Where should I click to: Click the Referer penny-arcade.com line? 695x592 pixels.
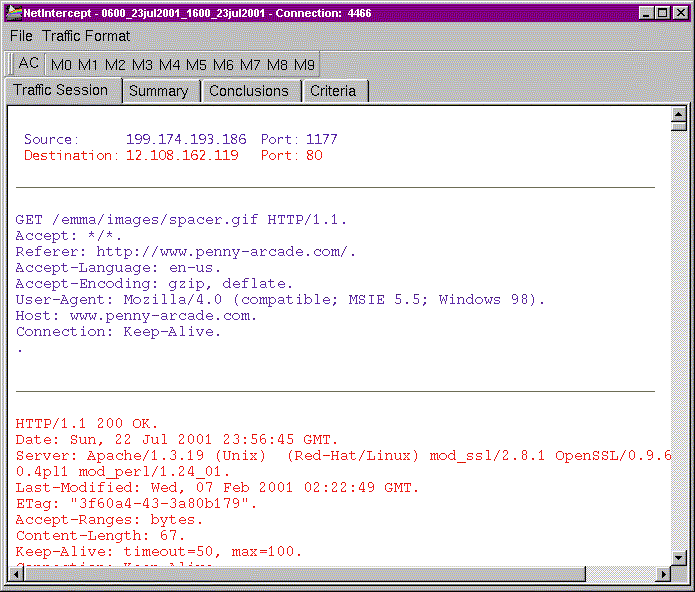[x=186, y=252]
